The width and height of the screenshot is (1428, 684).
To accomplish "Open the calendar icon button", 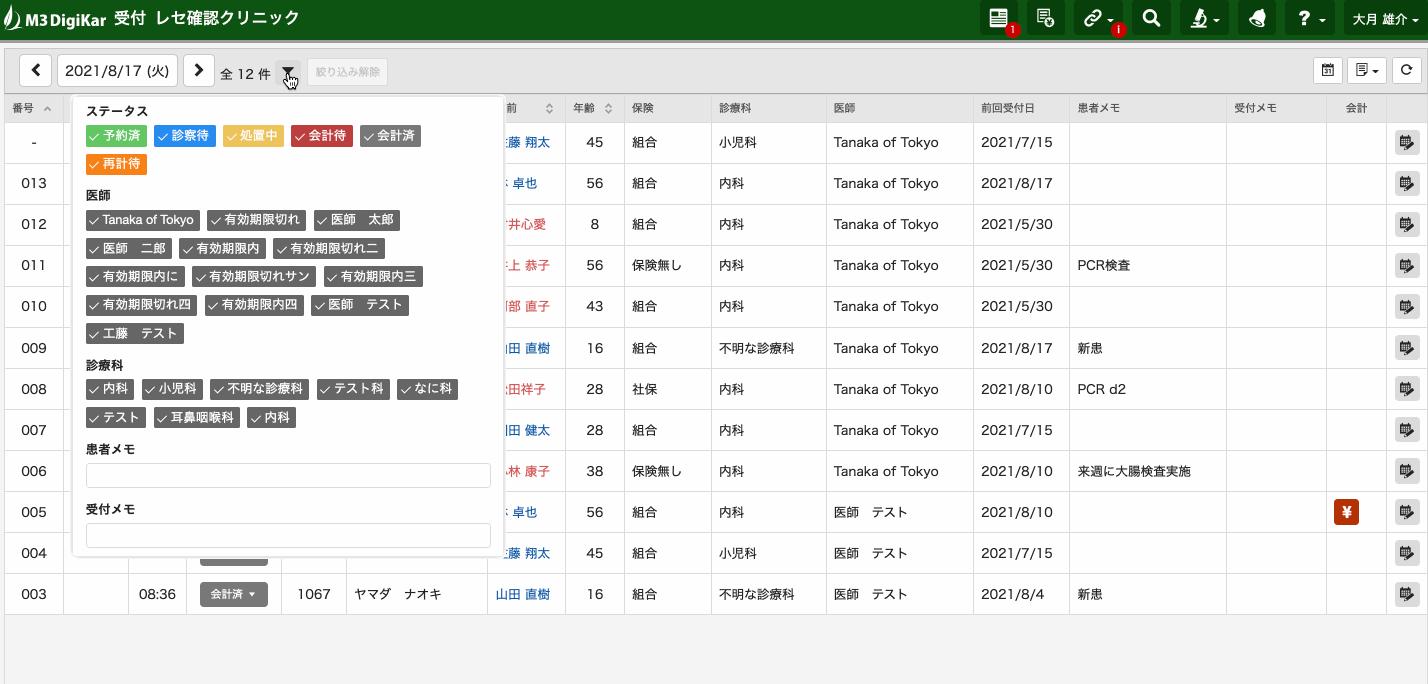I will point(1327,70).
